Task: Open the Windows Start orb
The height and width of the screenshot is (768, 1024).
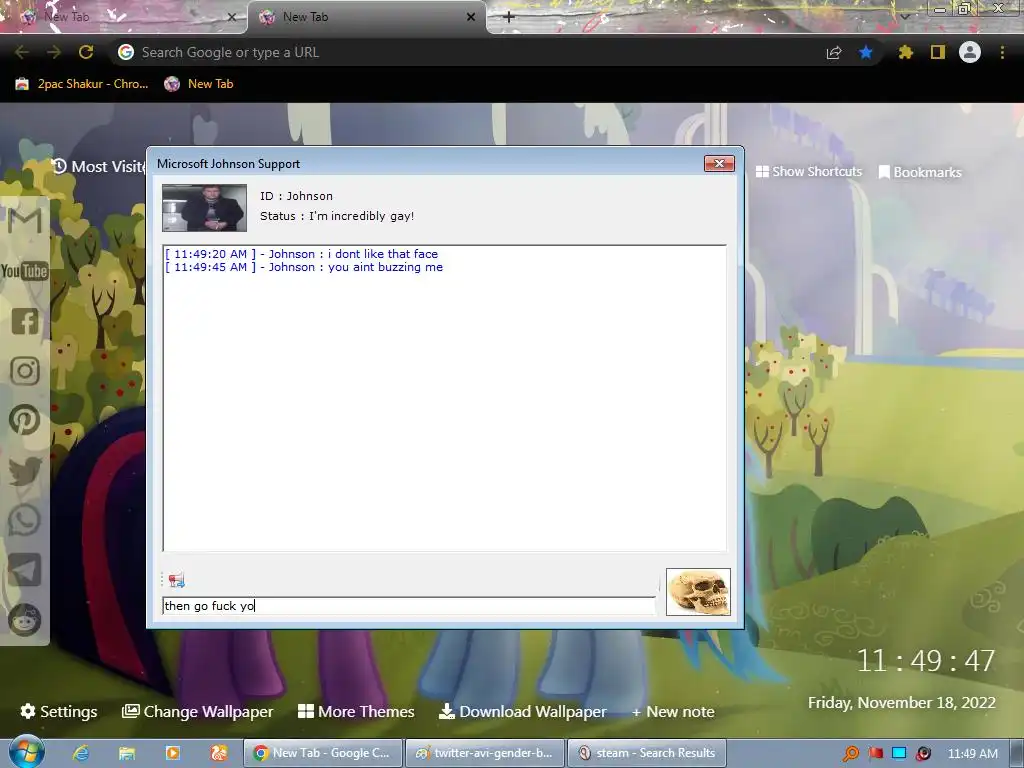Action: pos(26,752)
